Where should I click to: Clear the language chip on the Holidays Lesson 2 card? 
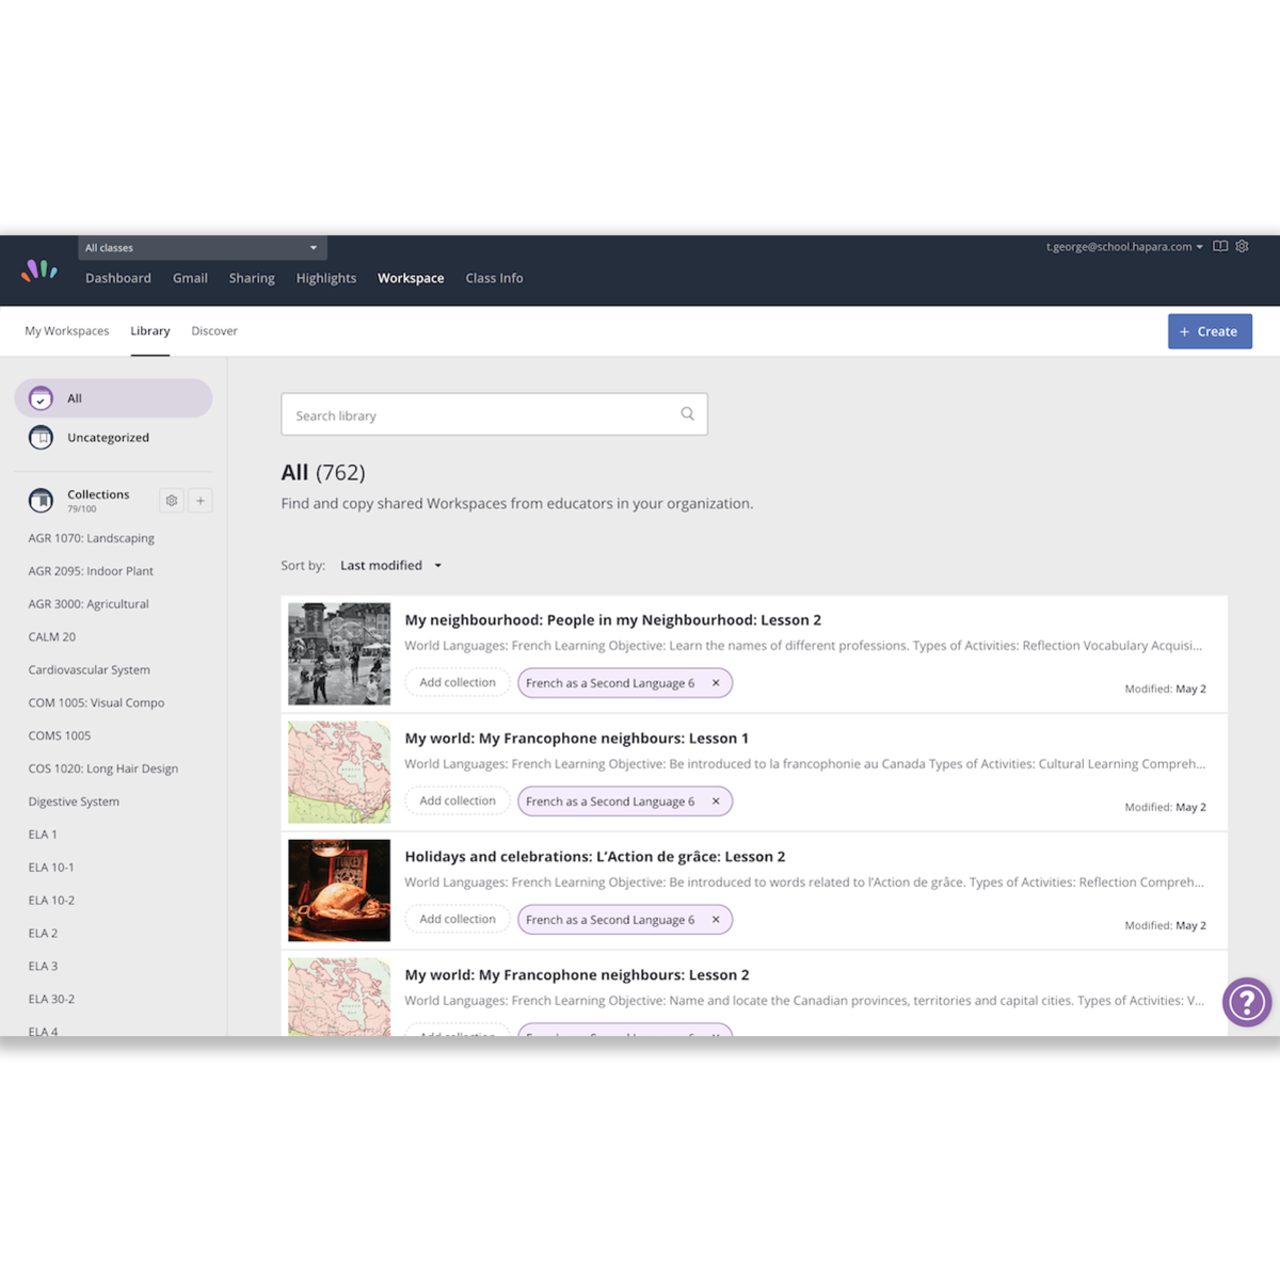pyautogui.click(x=716, y=919)
